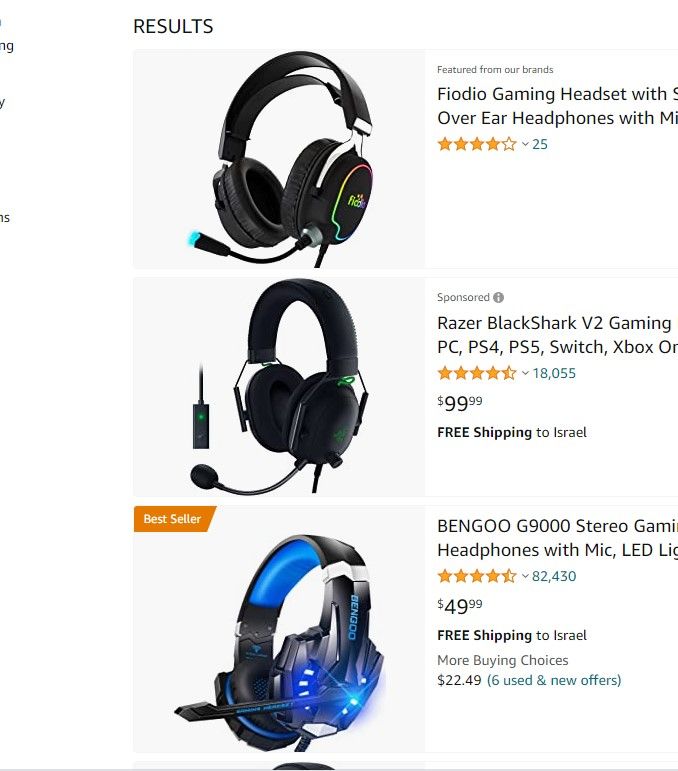Click the Fiodio headset star rating
This screenshot has width=678, height=771.
(477, 144)
